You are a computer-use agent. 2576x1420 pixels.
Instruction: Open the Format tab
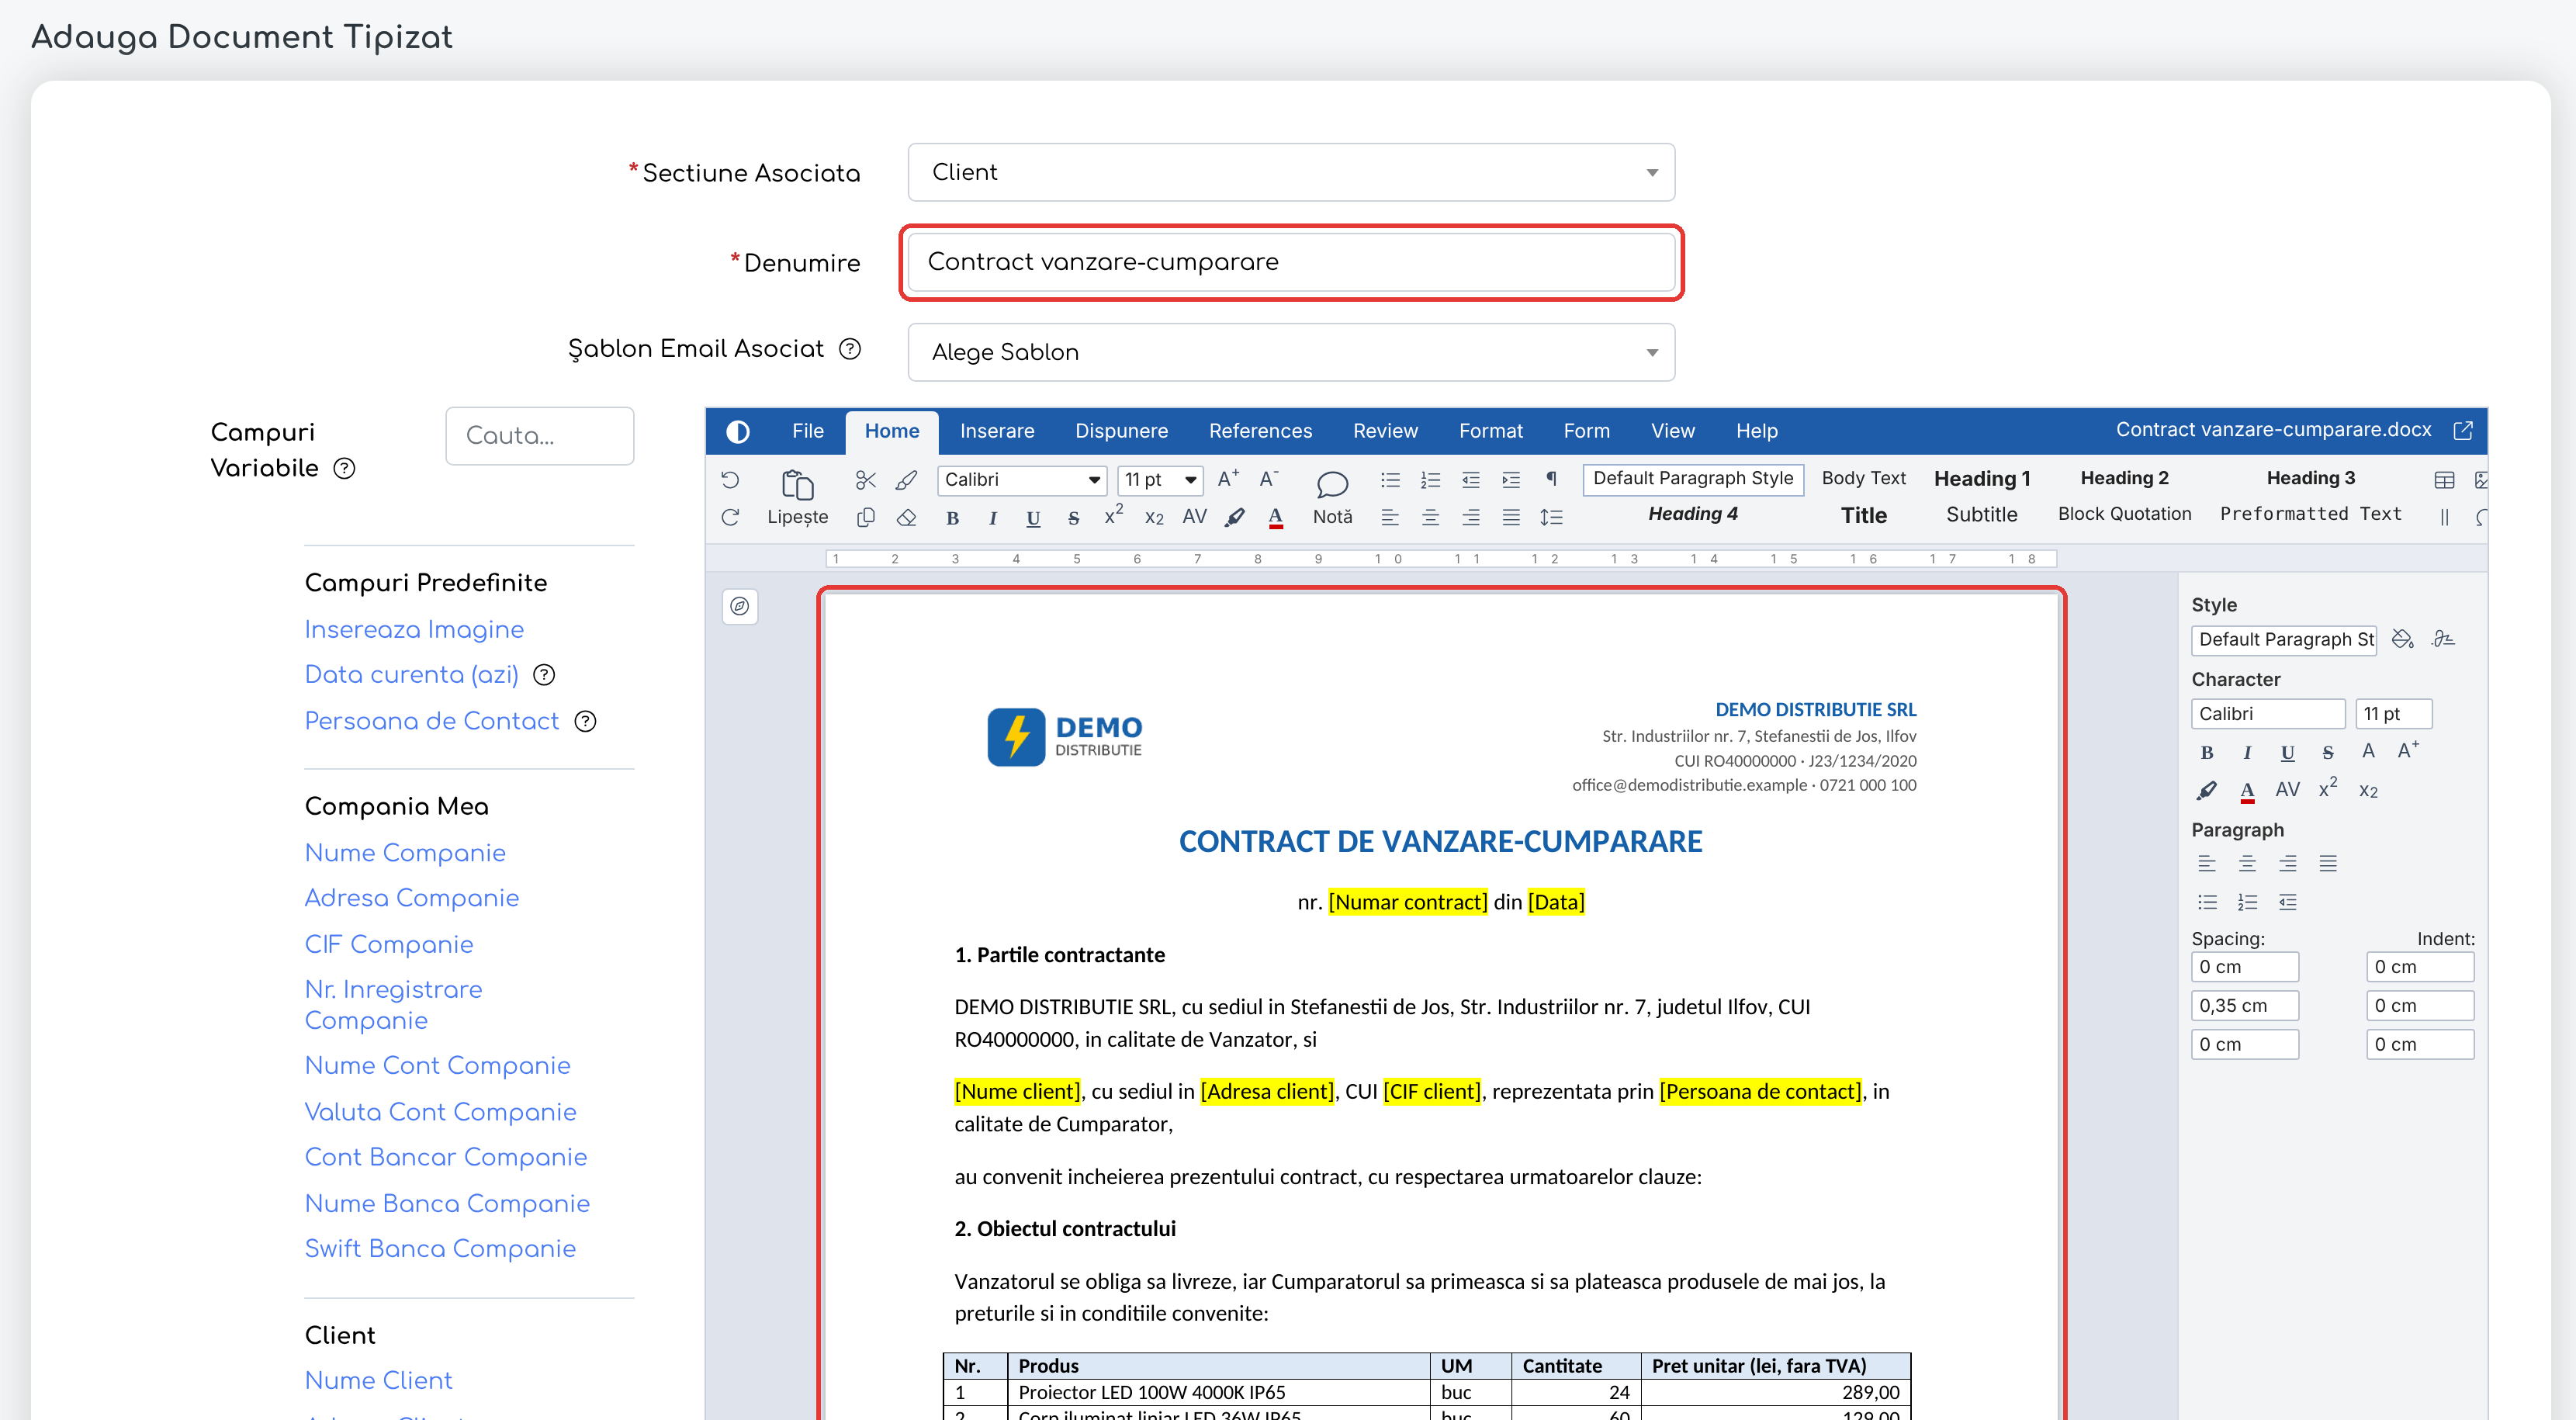(1490, 431)
